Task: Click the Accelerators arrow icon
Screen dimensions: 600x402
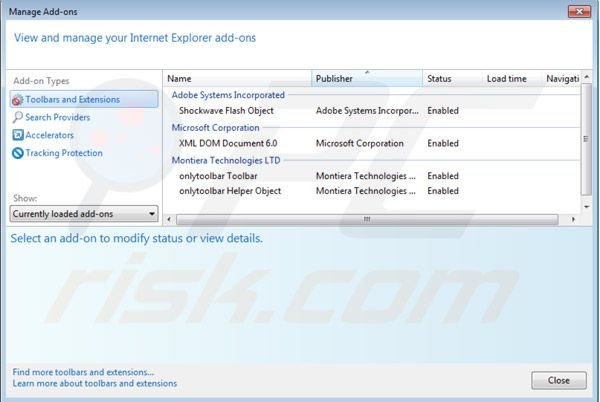Action: click(x=18, y=135)
